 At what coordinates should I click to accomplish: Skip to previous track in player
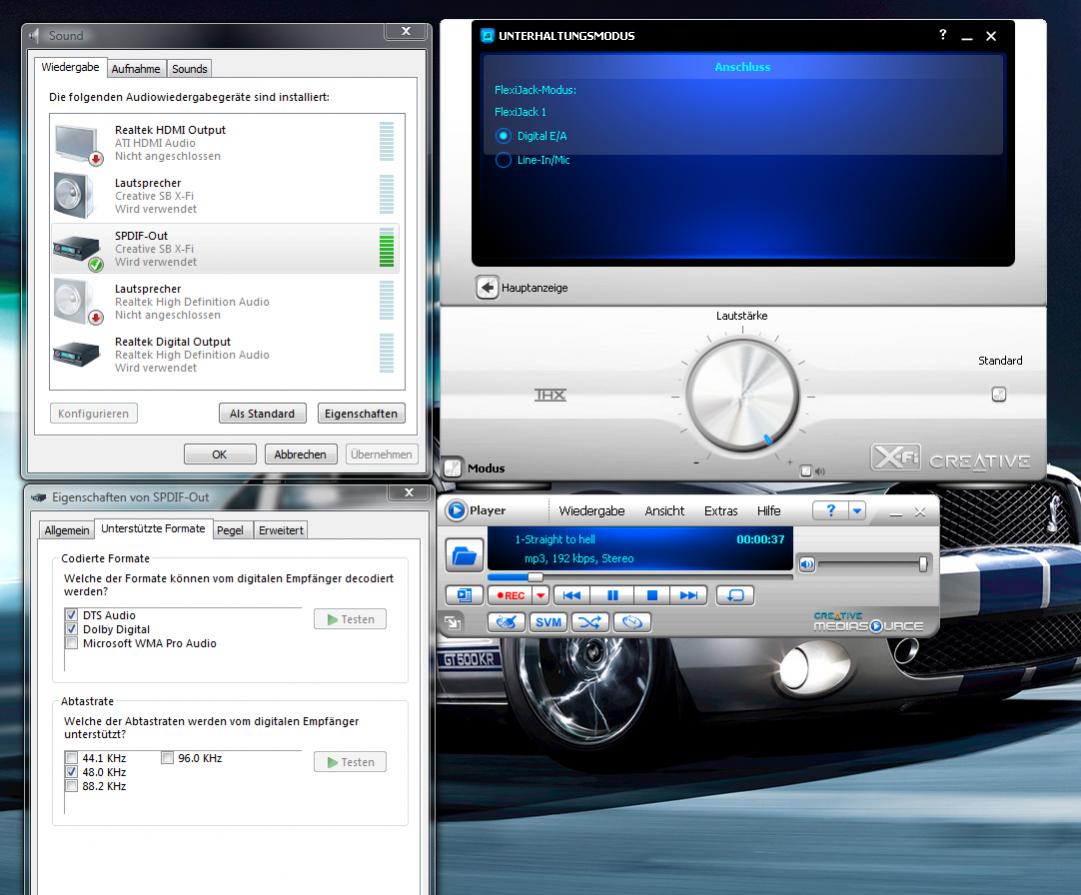coord(572,595)
